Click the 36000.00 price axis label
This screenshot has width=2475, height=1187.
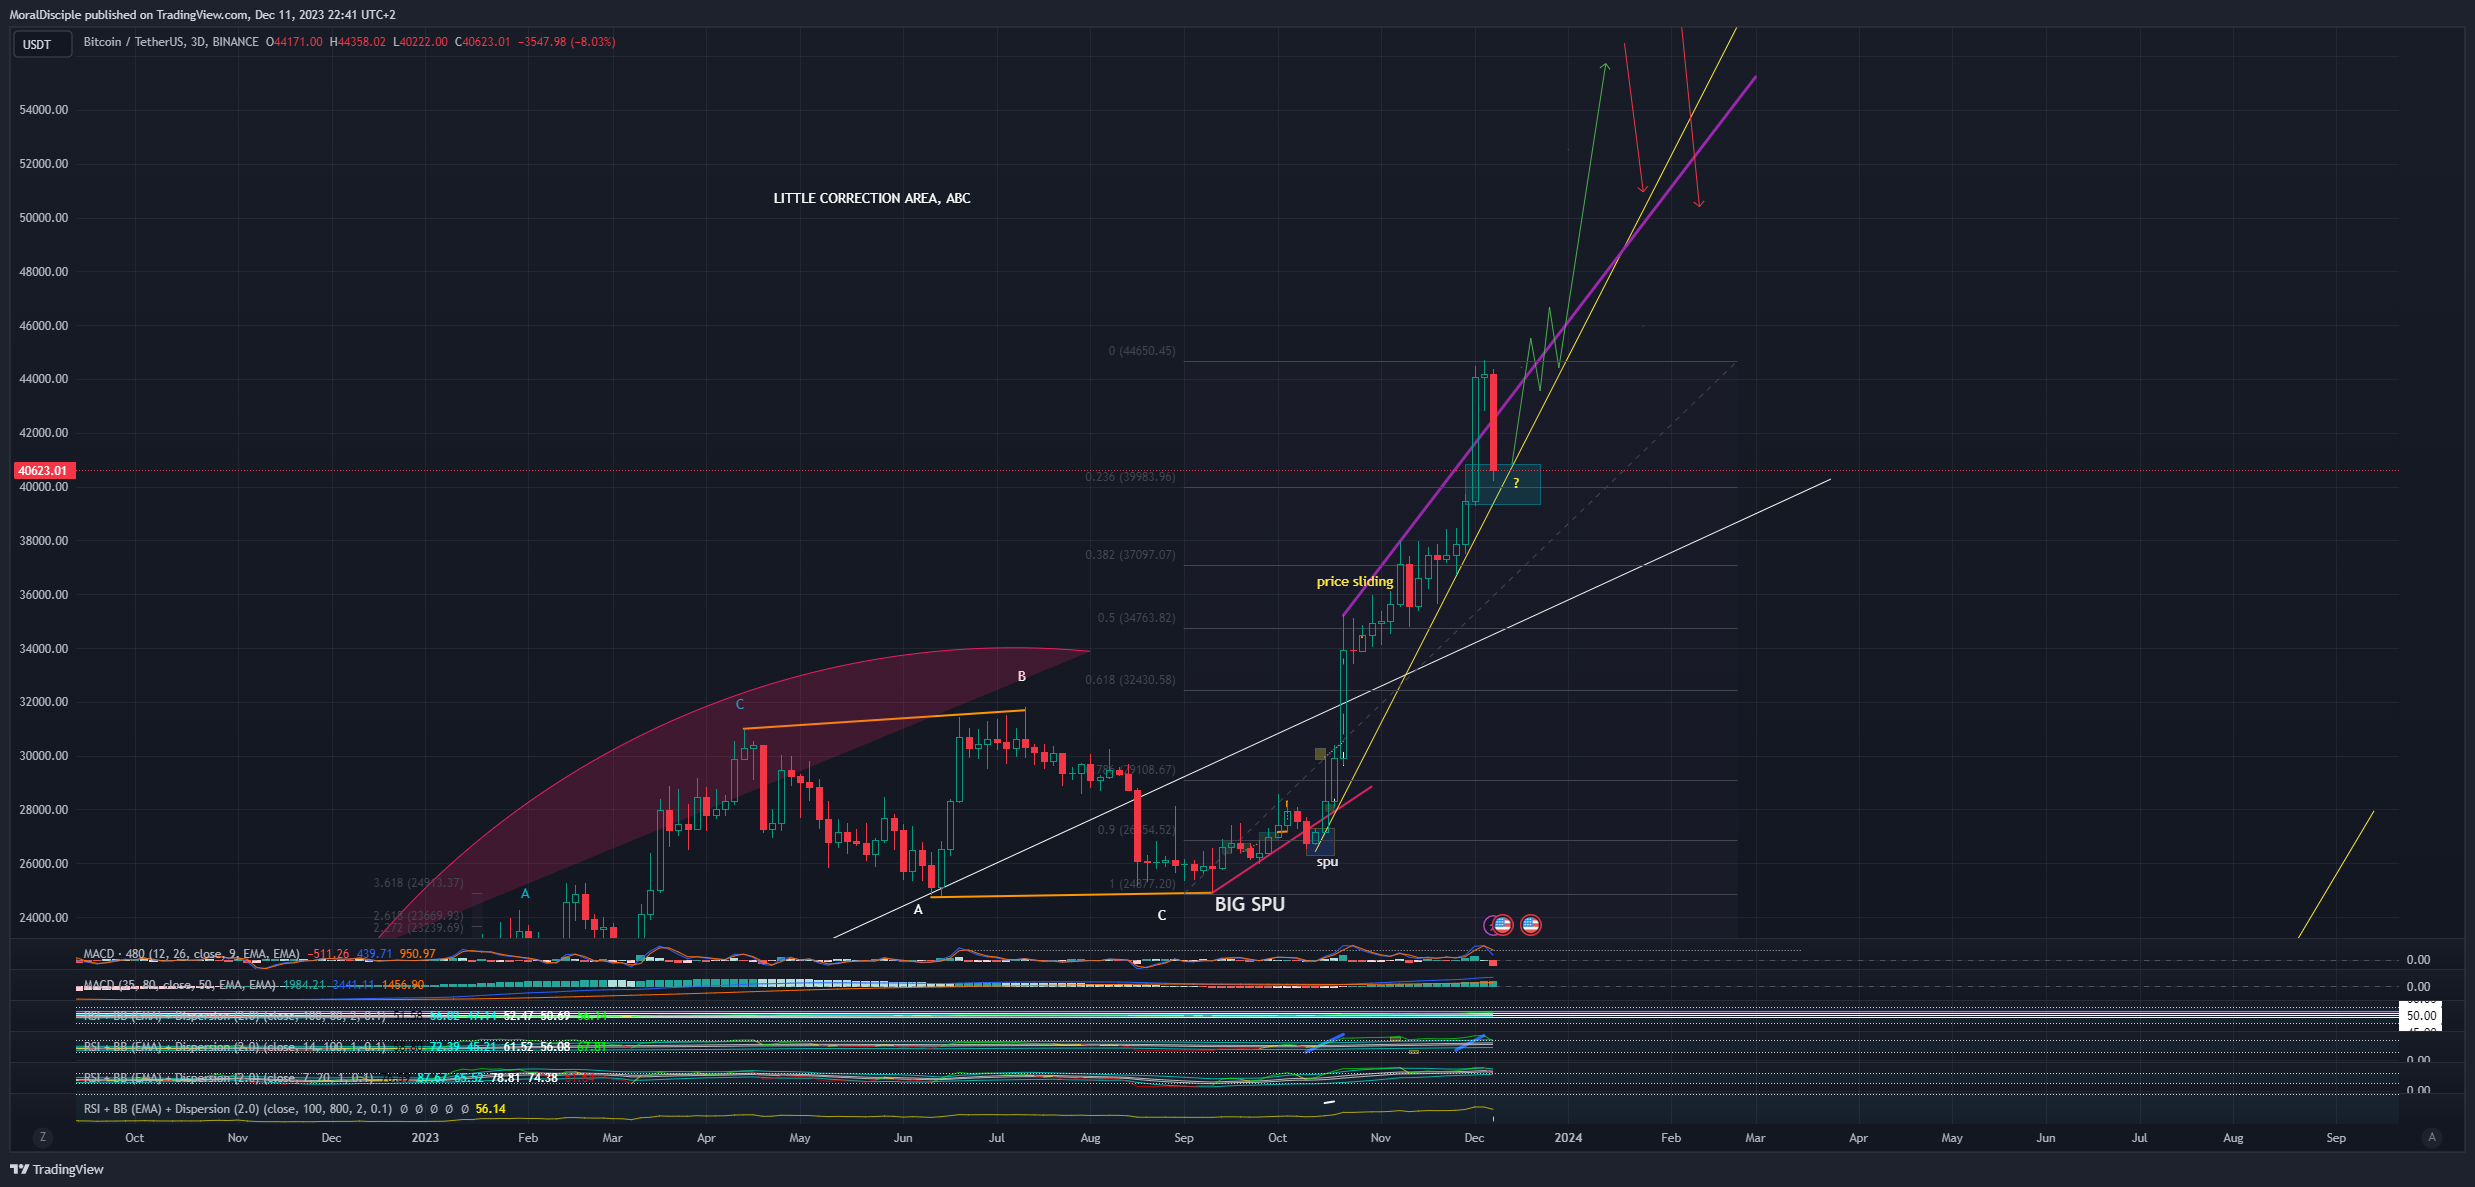(44, 595)
